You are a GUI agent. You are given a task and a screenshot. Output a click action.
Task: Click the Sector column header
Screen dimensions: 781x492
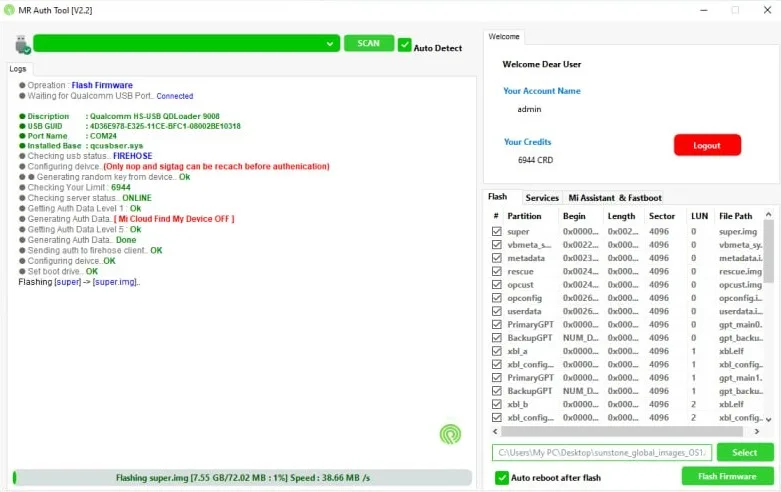661,216
